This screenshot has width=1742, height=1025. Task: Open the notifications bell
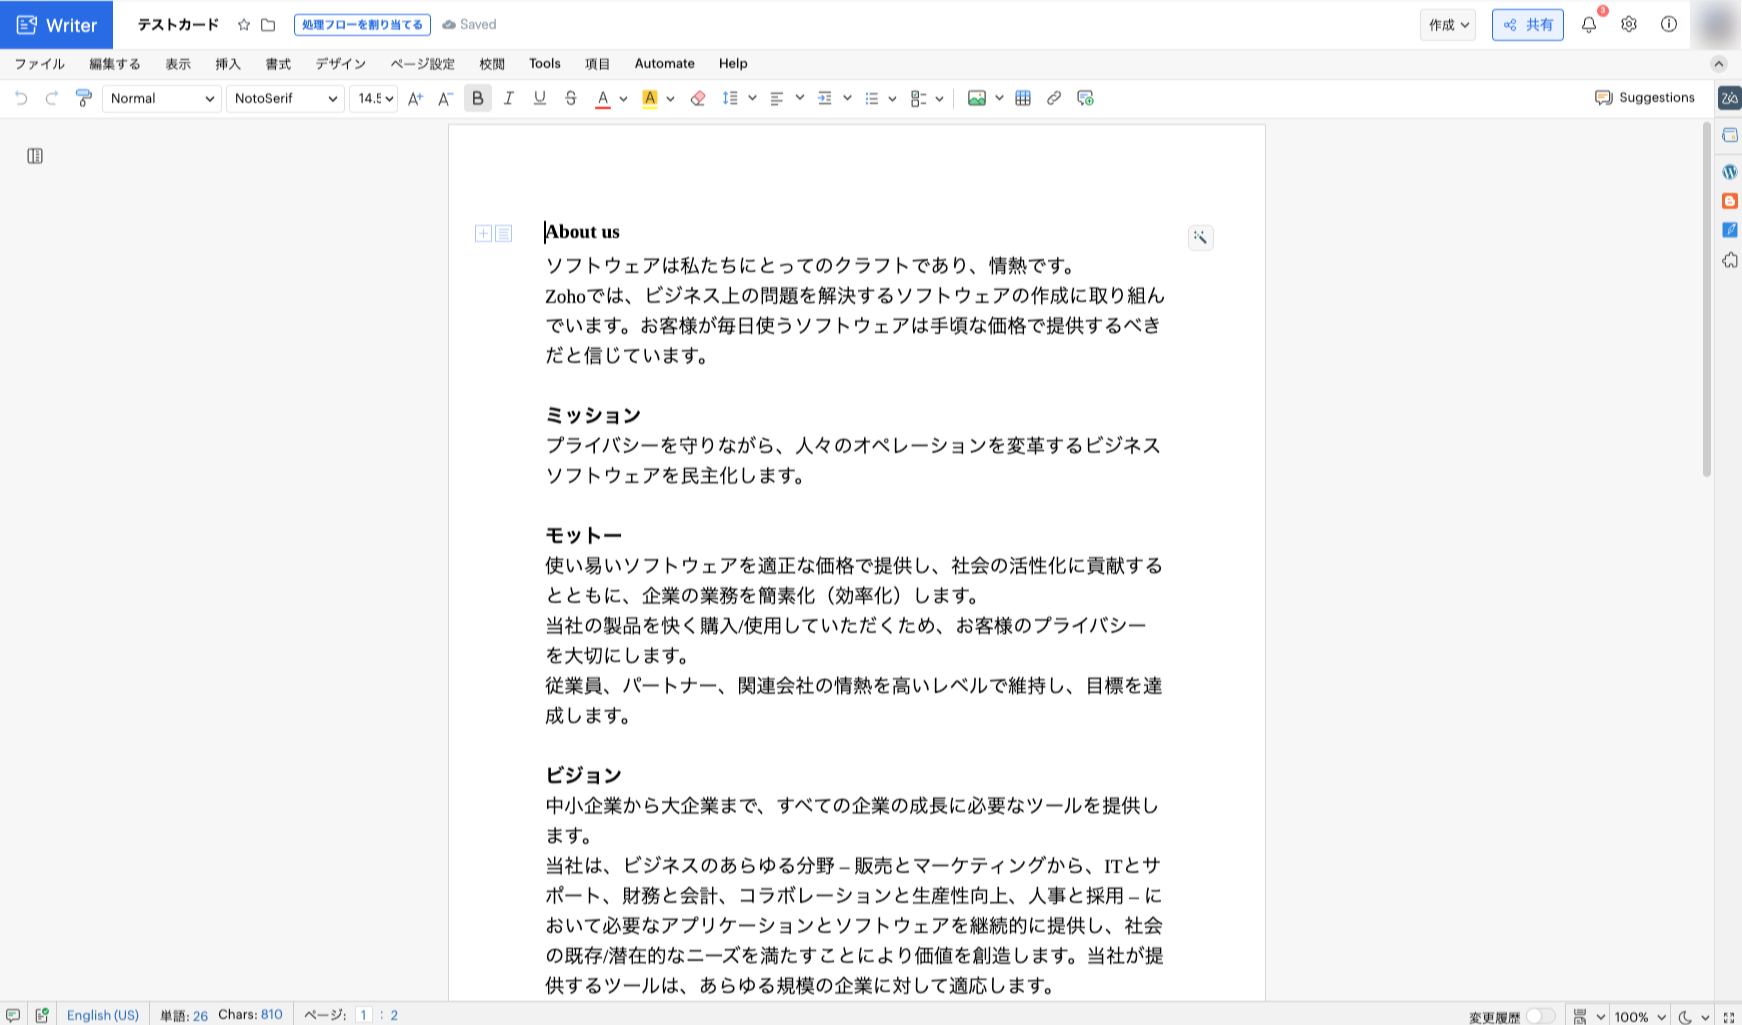click(1589, 25)
